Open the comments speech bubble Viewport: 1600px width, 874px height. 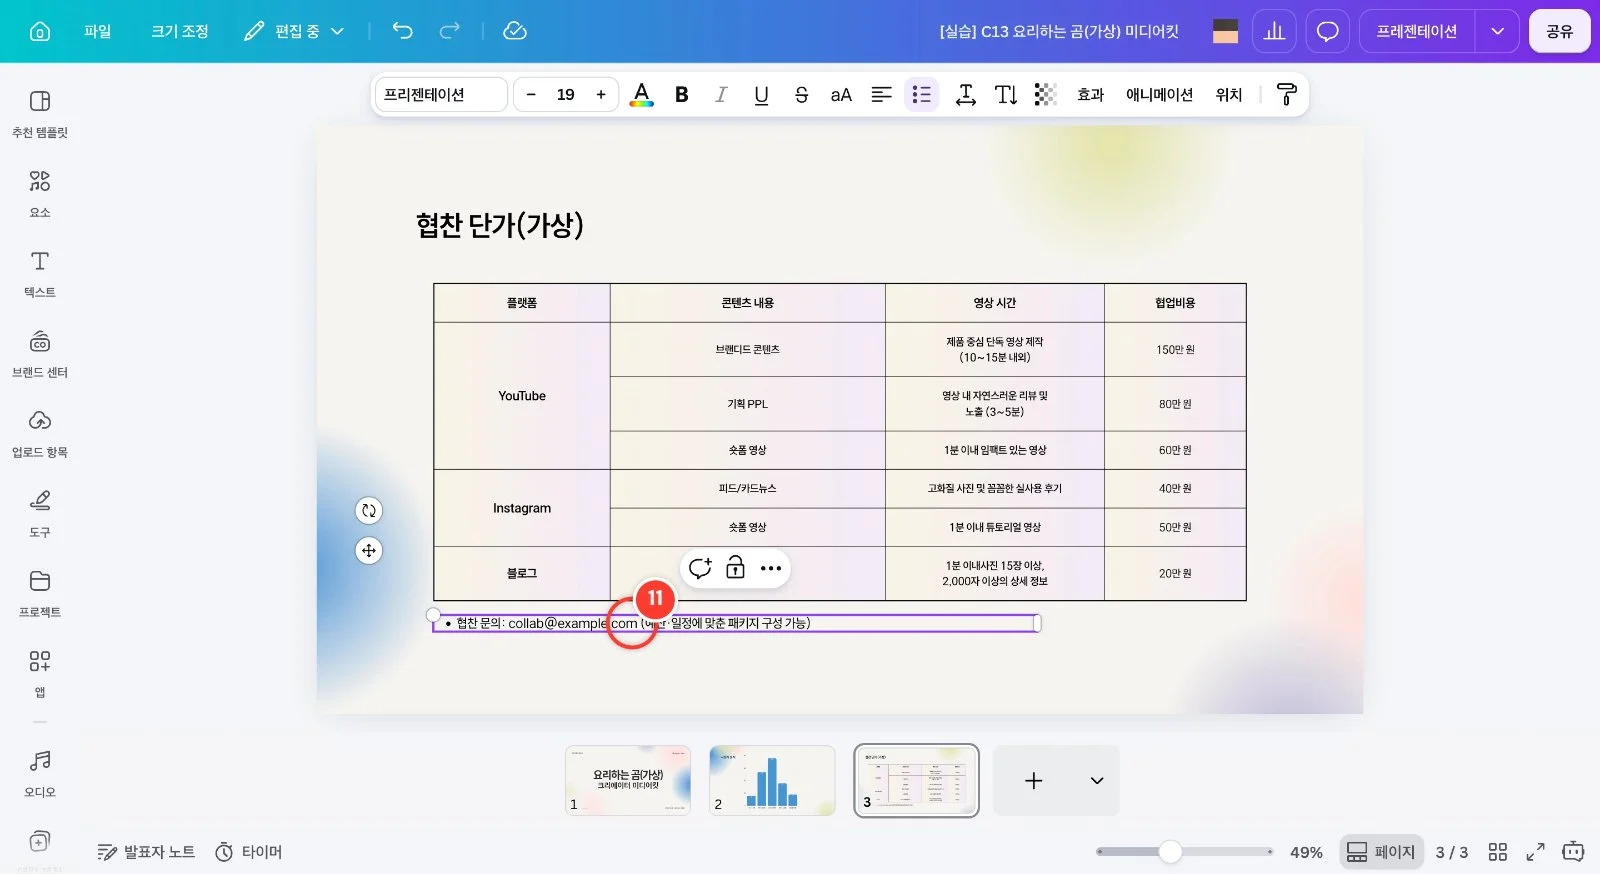point(1327,31)
